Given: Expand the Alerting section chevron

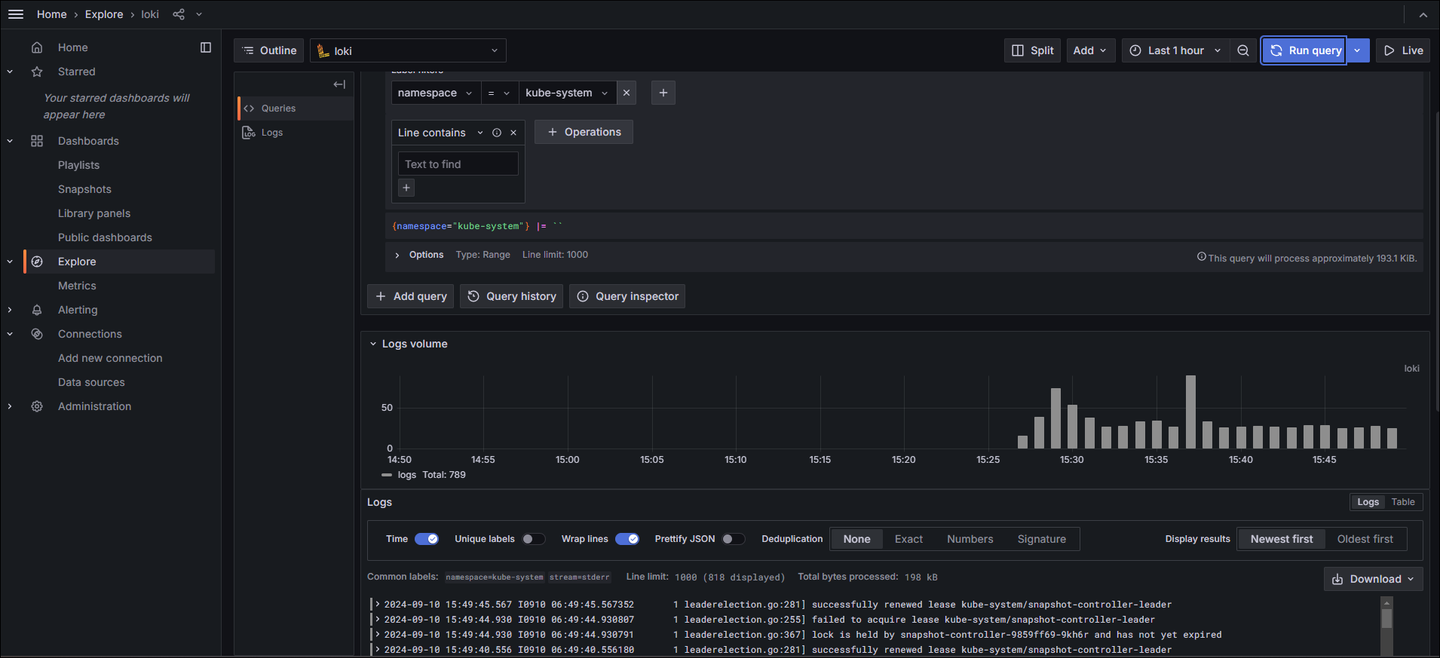Looking at the screenshot, I should pyautogui.click(x=10, y=310).
